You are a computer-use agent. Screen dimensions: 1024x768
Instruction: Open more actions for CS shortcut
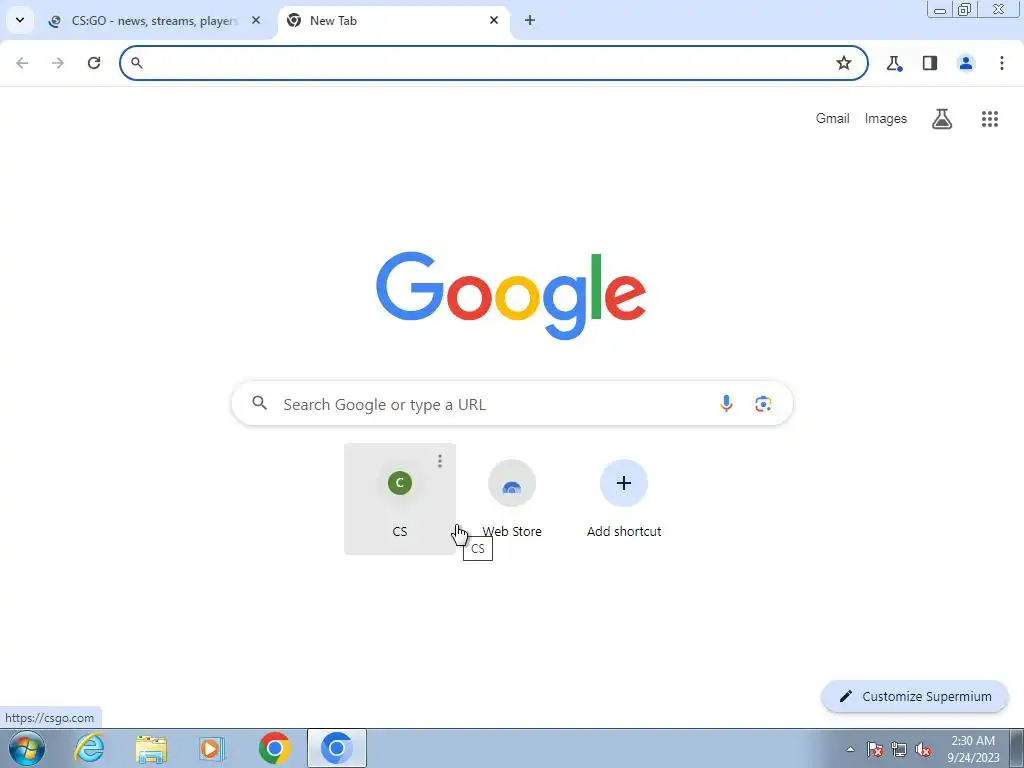pyautogui.click(x=440, y=461)
